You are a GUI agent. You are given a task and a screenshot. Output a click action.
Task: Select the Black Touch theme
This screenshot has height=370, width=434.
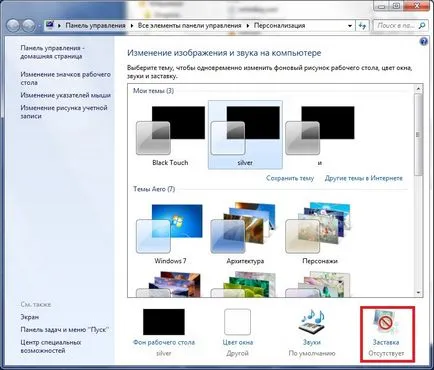[170, 135]
